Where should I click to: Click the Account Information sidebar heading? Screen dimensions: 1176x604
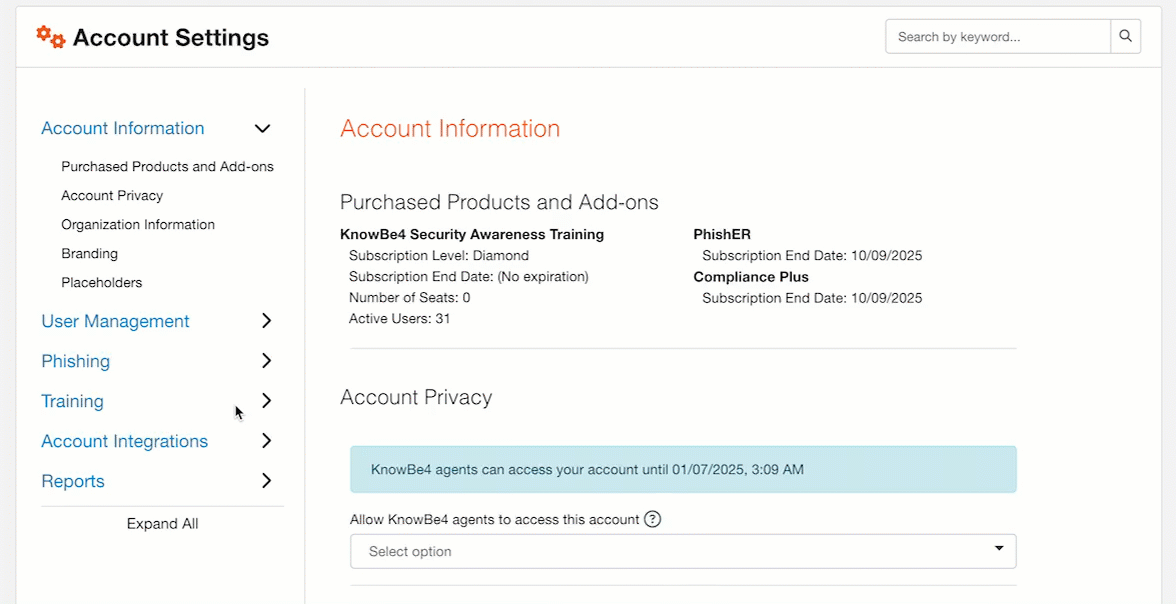[123, 128]
